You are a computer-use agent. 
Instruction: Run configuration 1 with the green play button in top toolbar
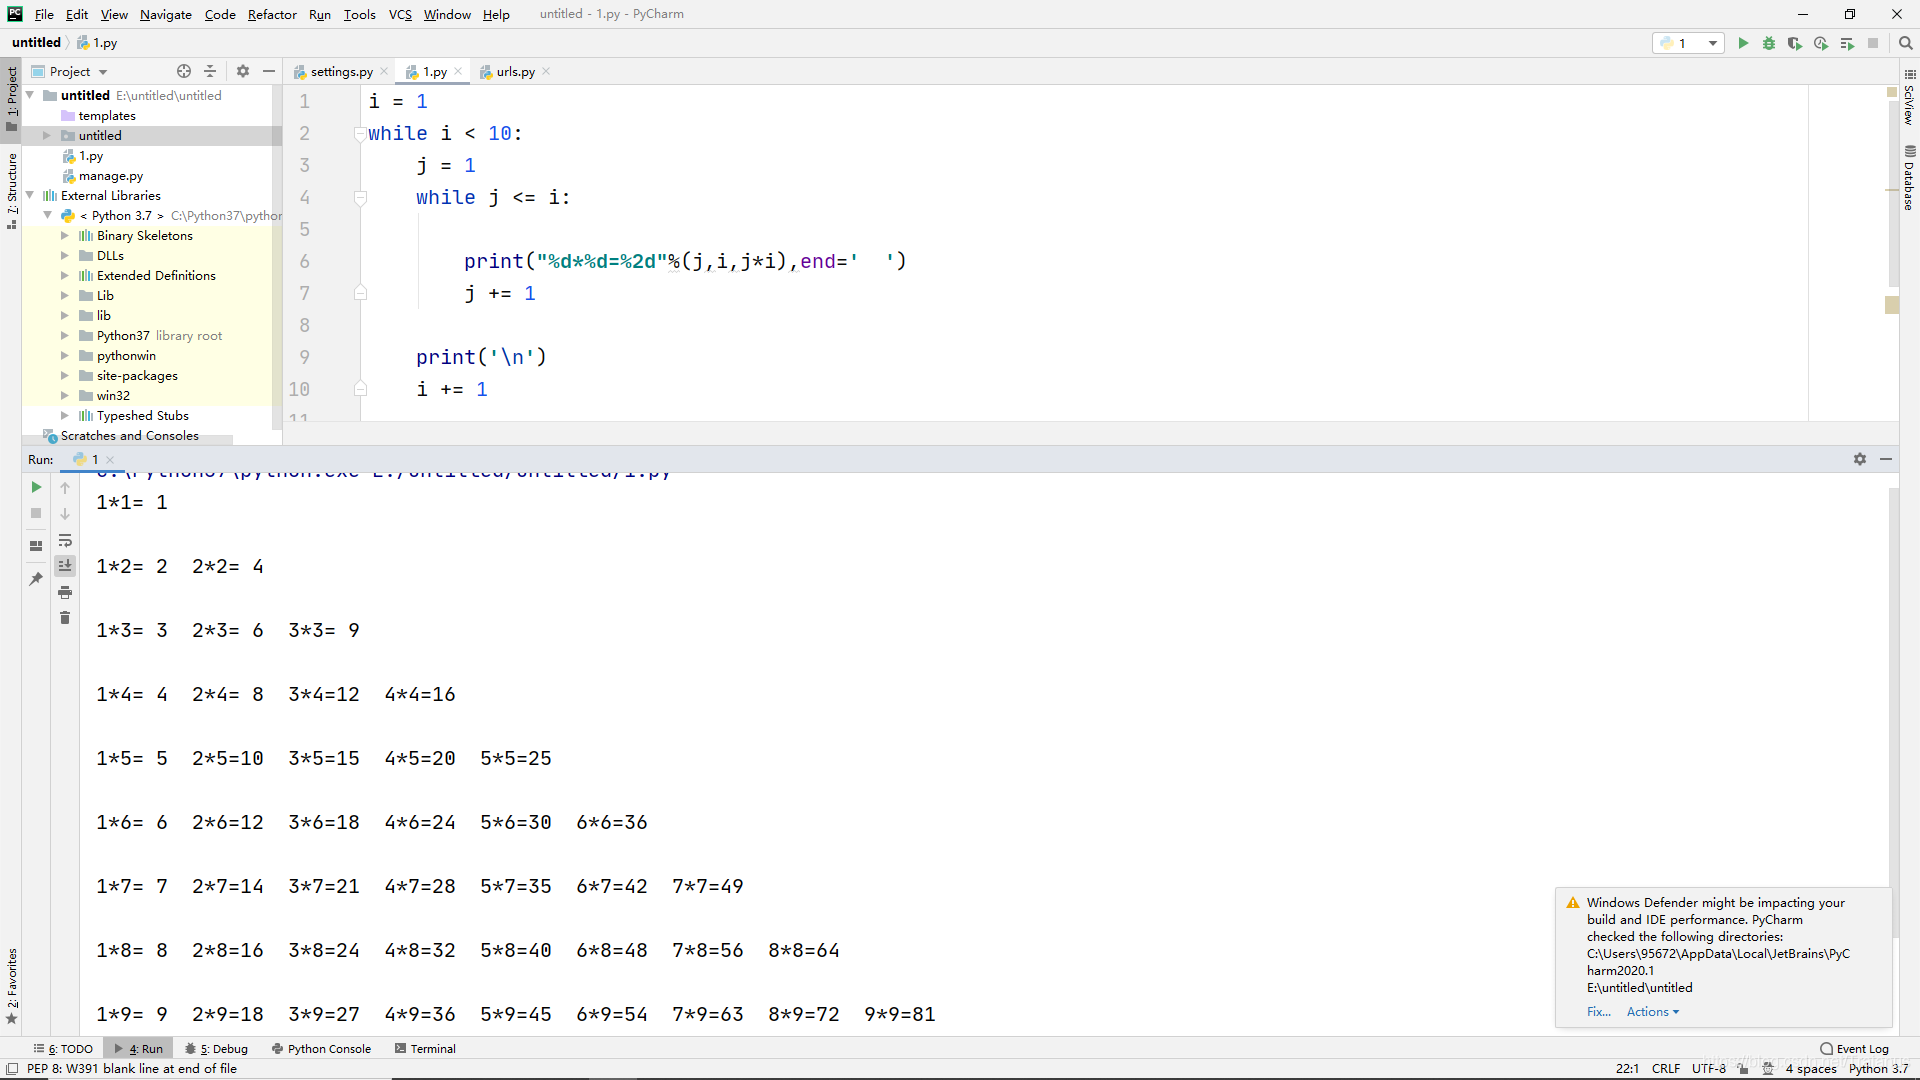(x=1743, y=43)
